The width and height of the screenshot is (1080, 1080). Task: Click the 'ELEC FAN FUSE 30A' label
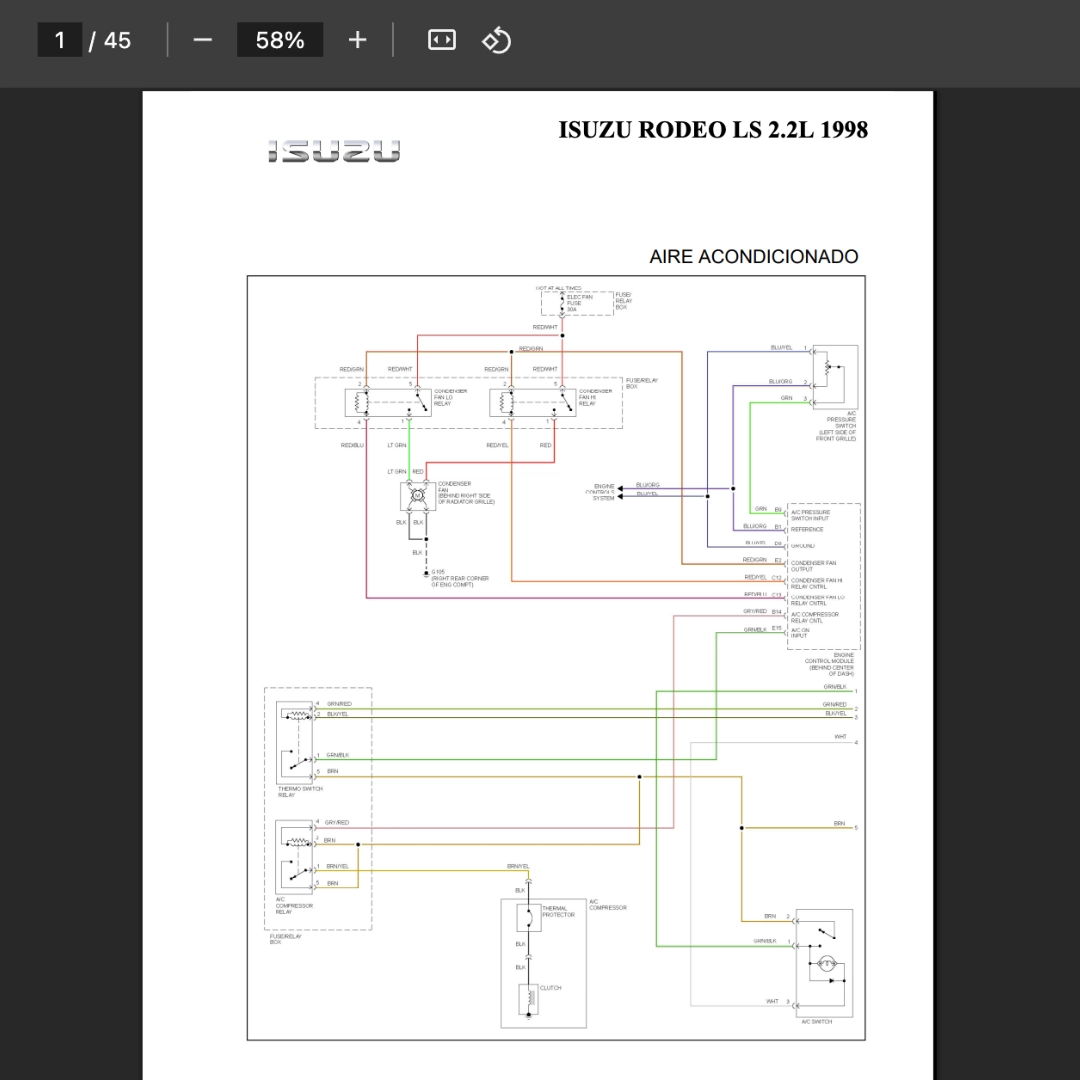click(579, 303)
